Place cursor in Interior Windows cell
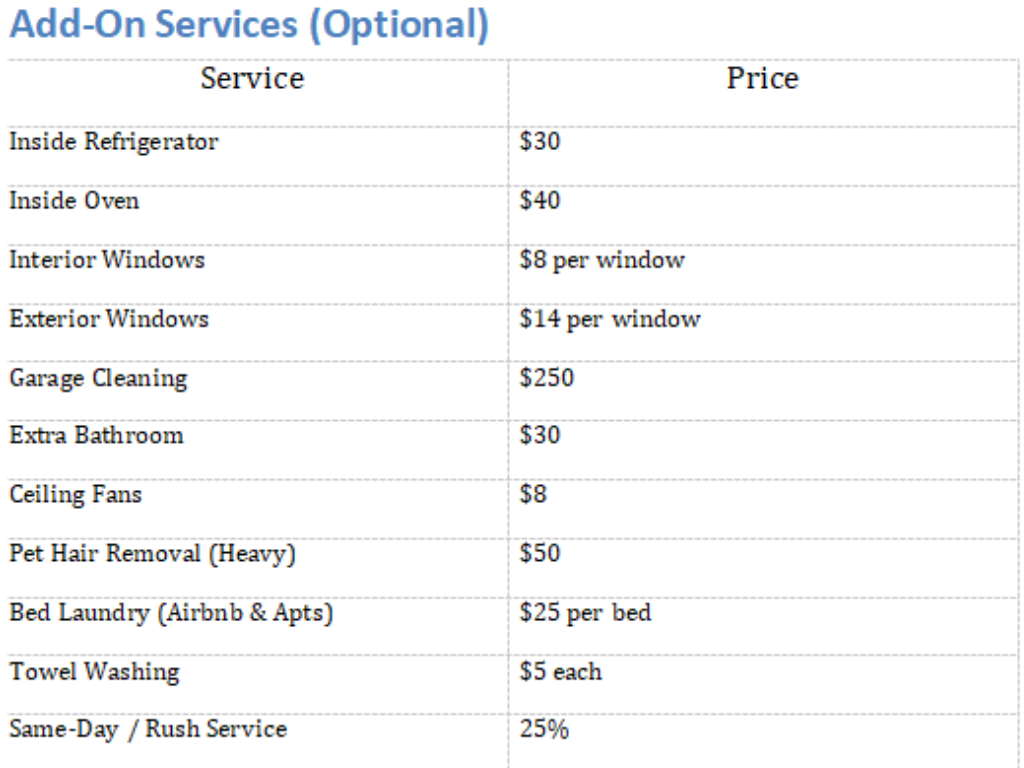The width and height of the screenshot is (1024, 768). (x=107, y=260)
